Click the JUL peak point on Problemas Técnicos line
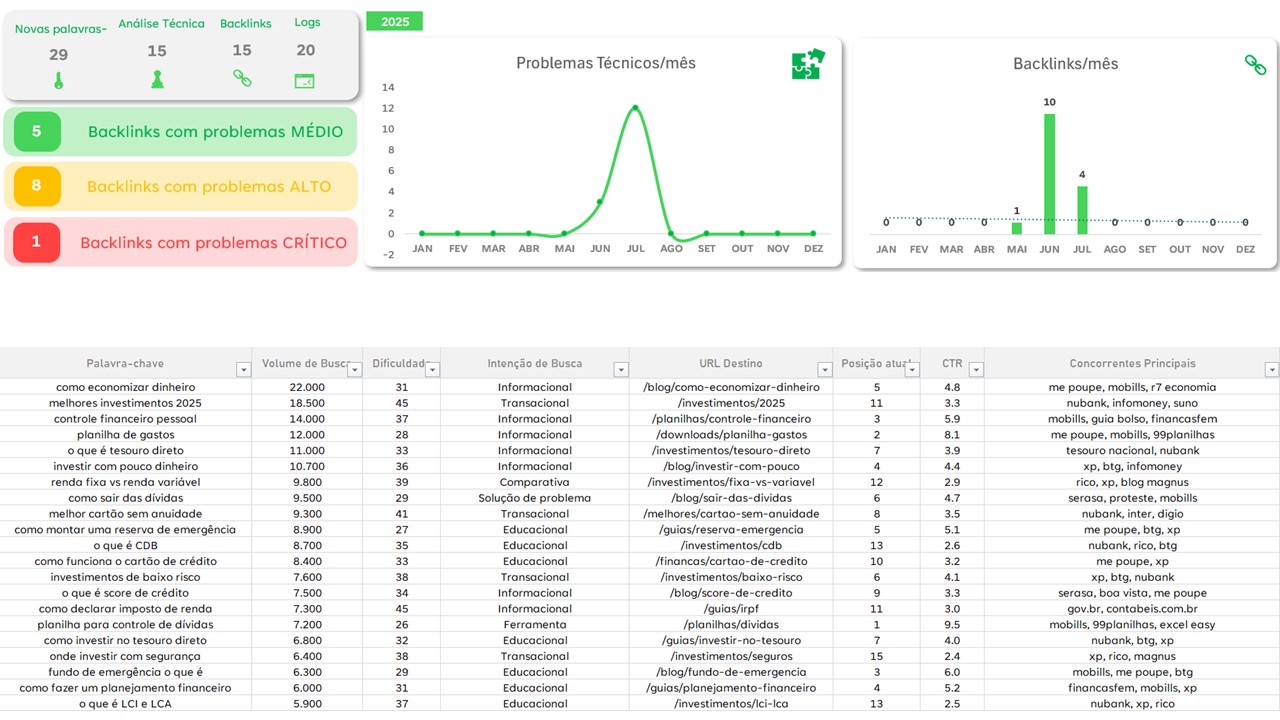The image size is (1280, 720). tap(635, 108)
